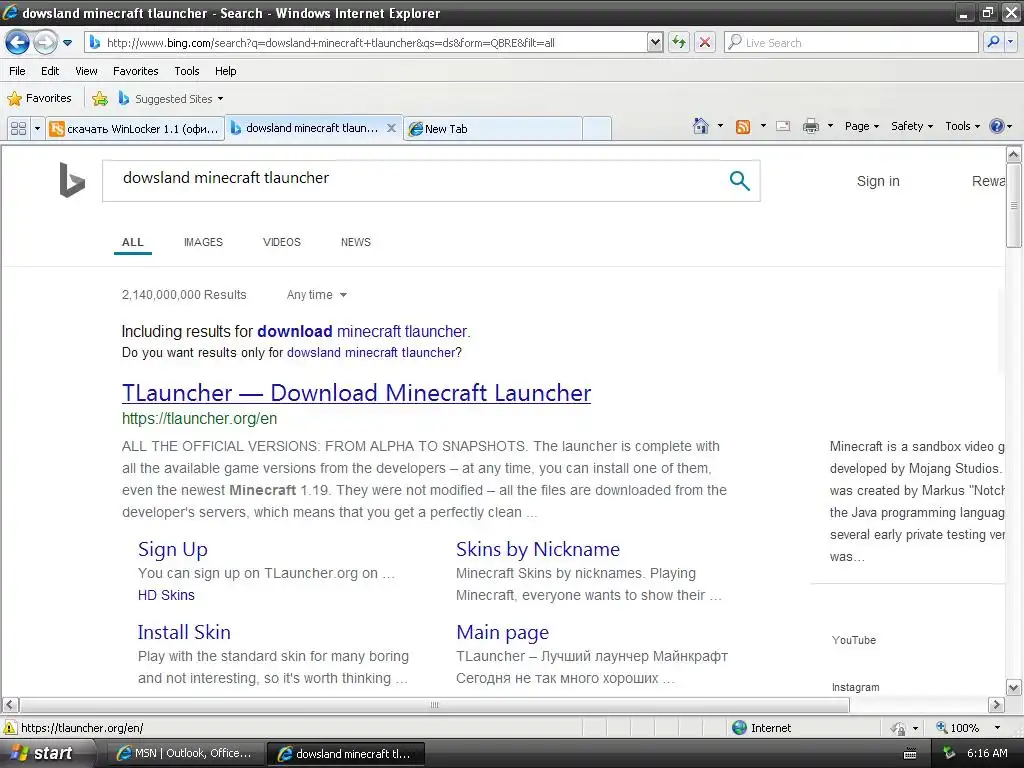This screenshot has height=768, width=1024.
Task: Click the download minecraft tlauncher suggestion link
Action: point(362,331)
